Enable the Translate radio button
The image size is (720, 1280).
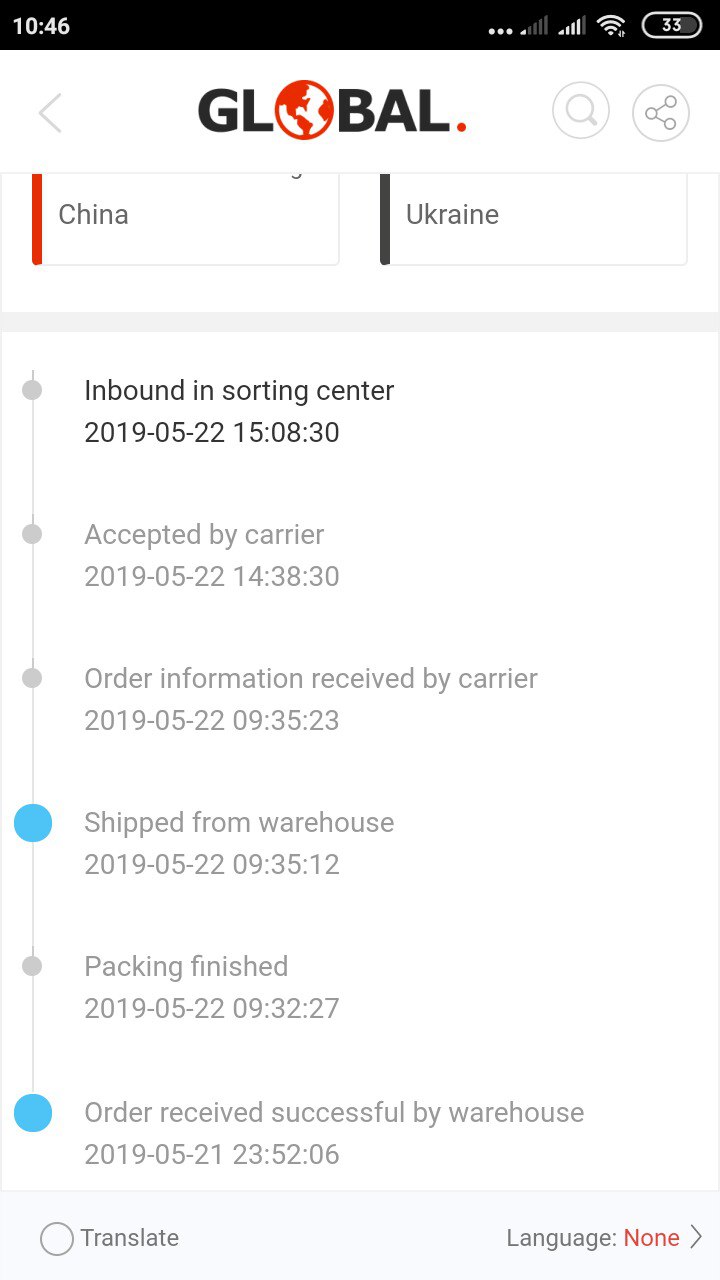point(57,1239)
